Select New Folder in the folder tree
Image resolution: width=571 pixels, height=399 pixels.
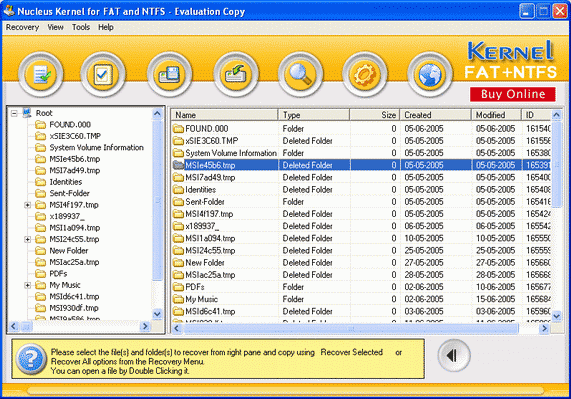pos(68,250)
